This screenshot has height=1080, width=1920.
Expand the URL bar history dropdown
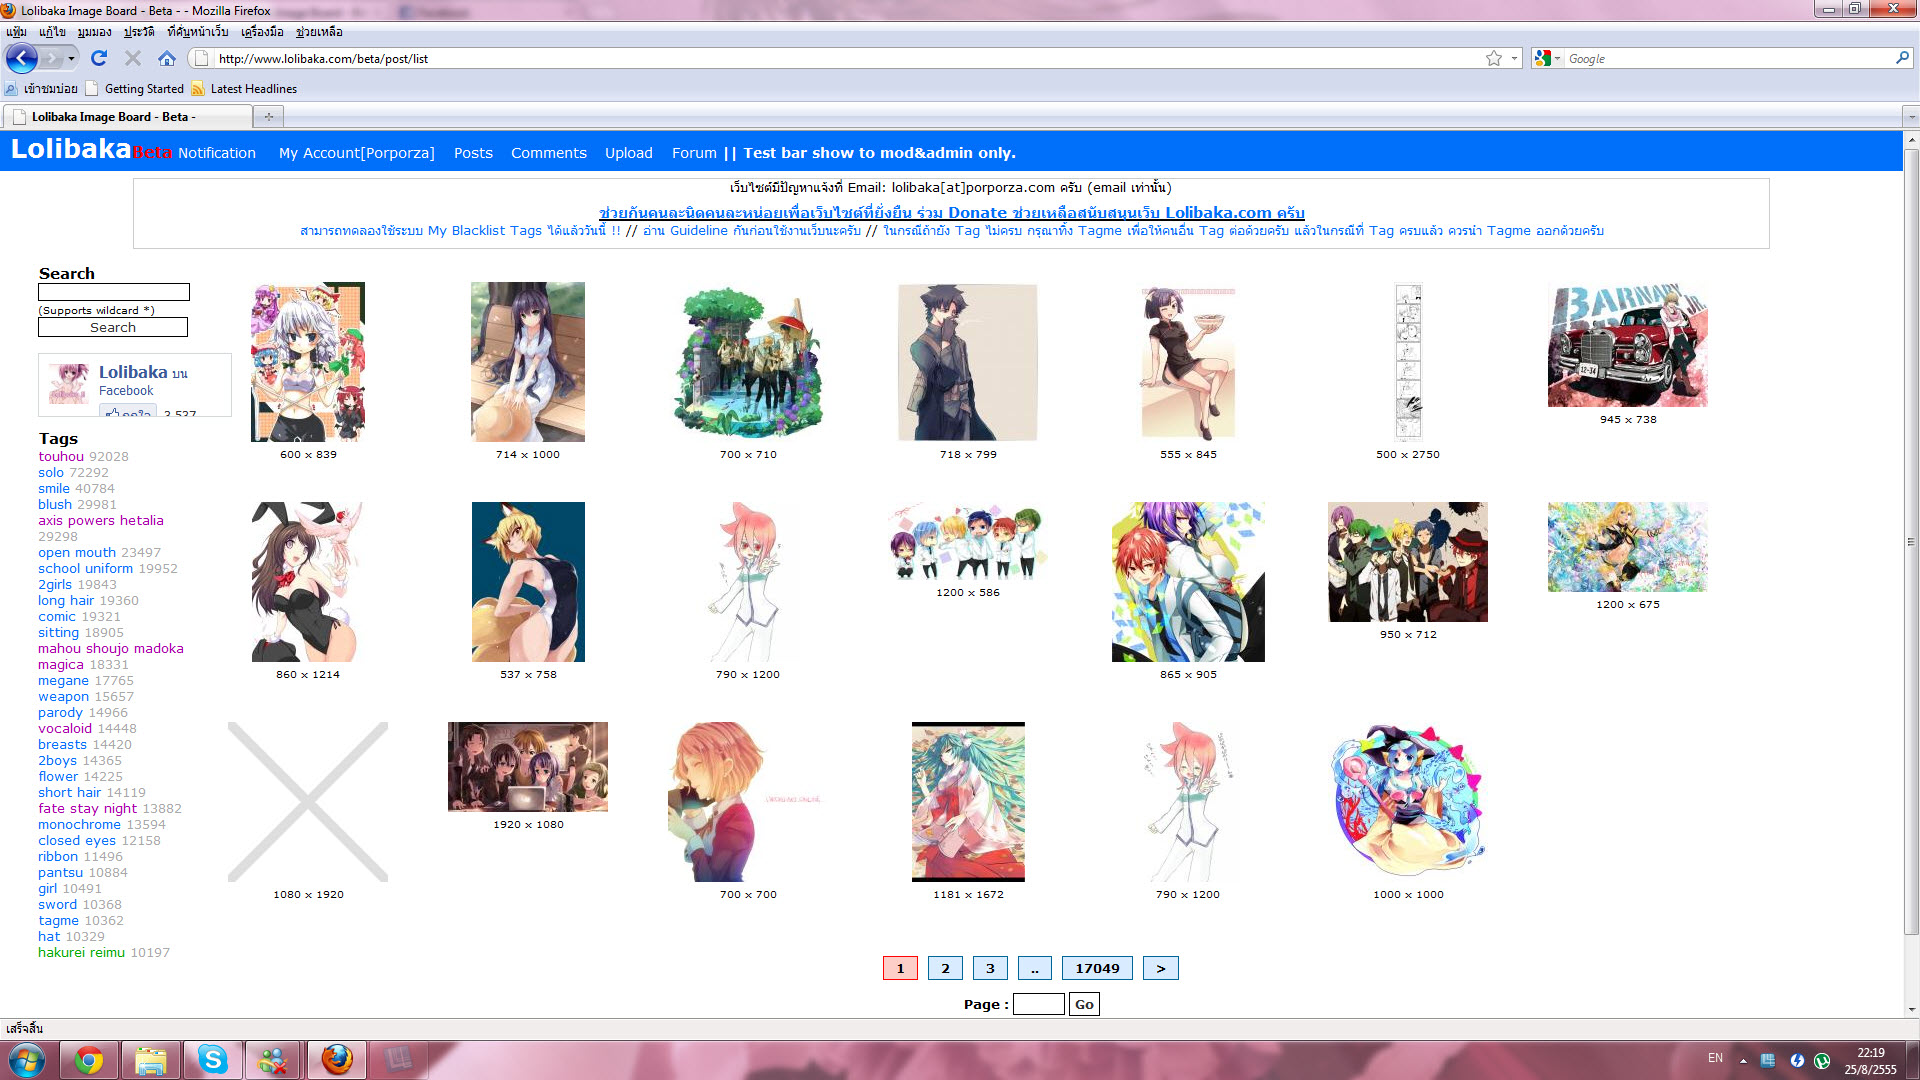point(1514,58)
